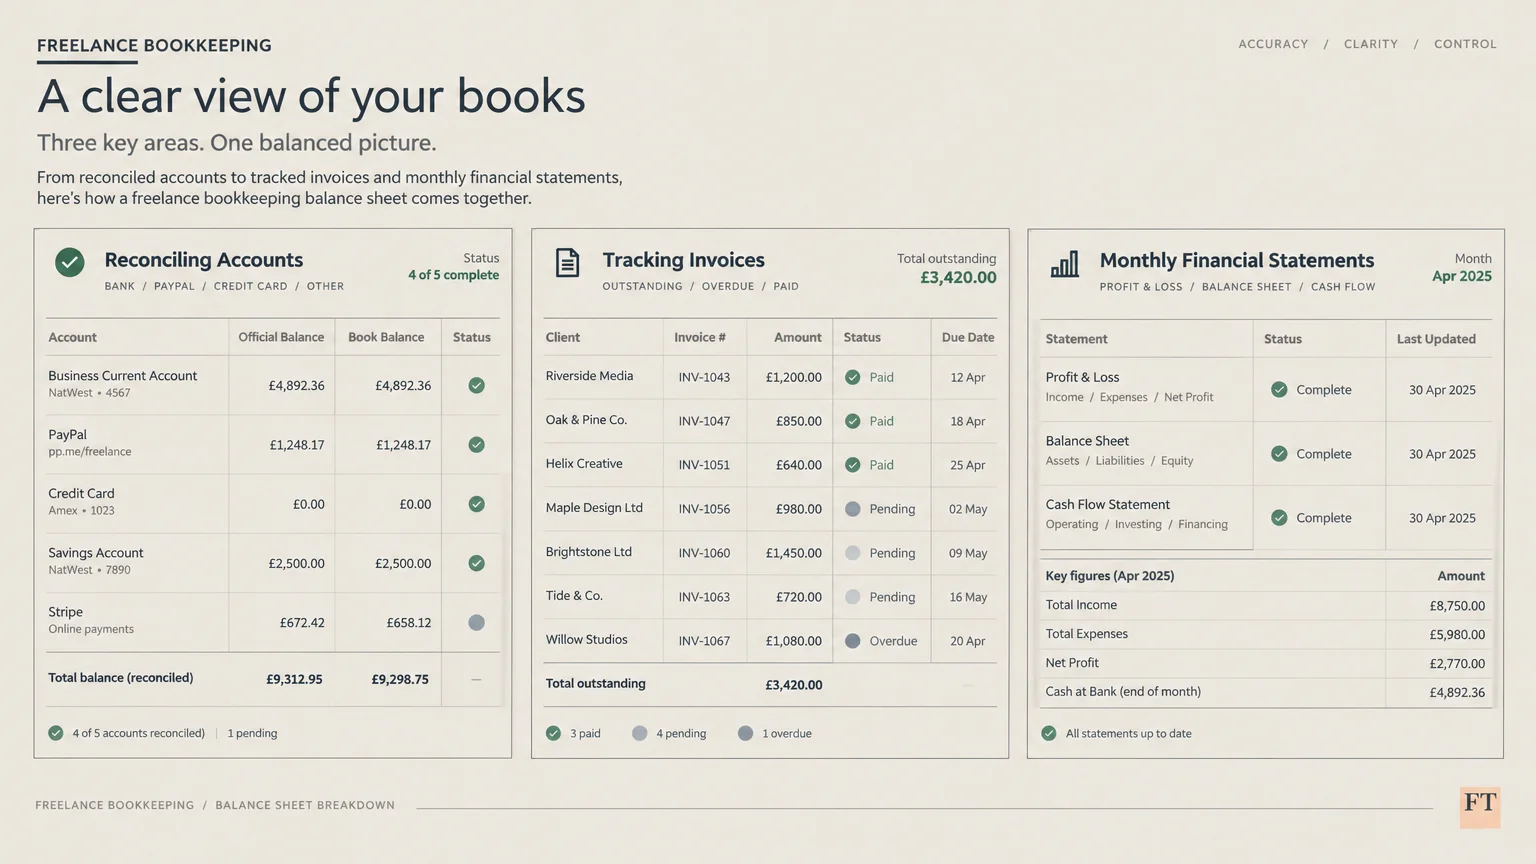Click the 'Cash at Bank (end of month)' label

(x=1123, y=692)
